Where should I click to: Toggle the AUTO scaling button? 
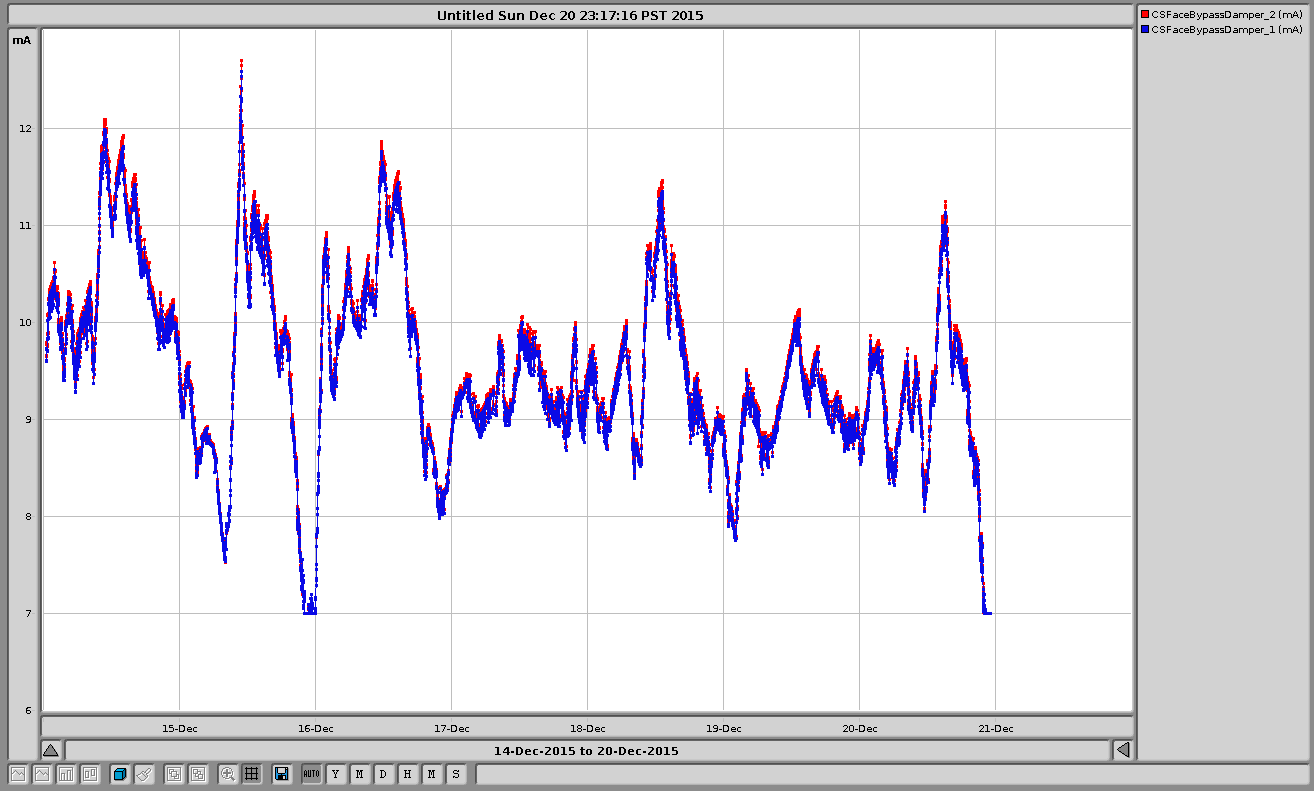point(311,774)
